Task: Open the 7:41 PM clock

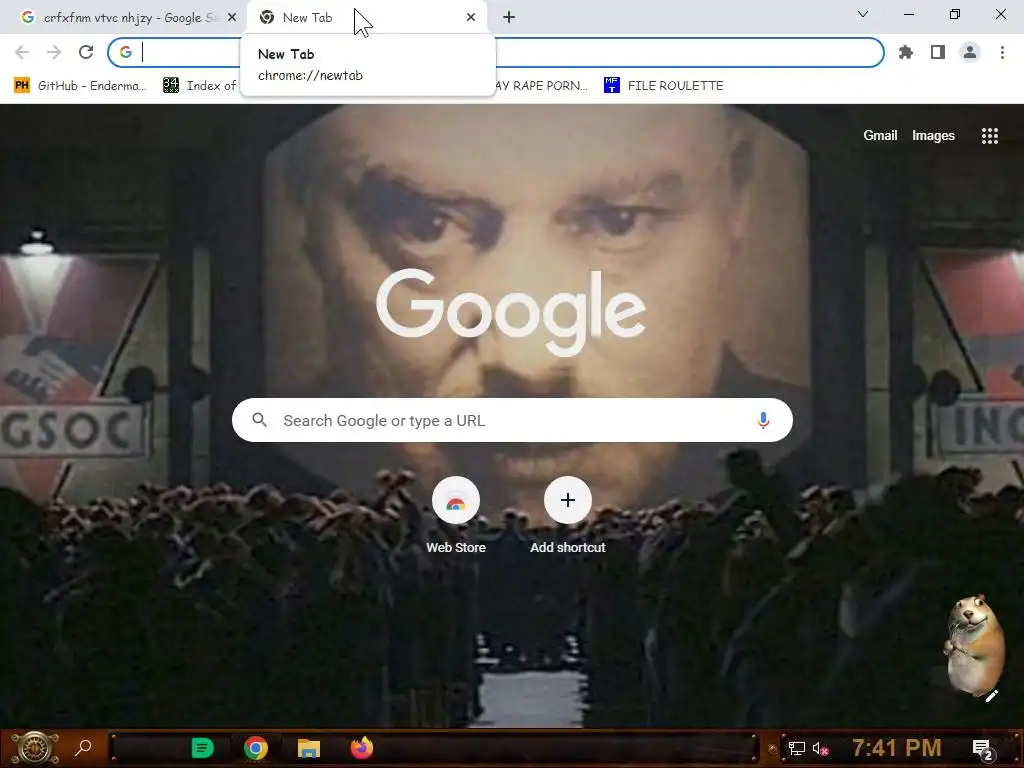Action: [x=897, y=747]
